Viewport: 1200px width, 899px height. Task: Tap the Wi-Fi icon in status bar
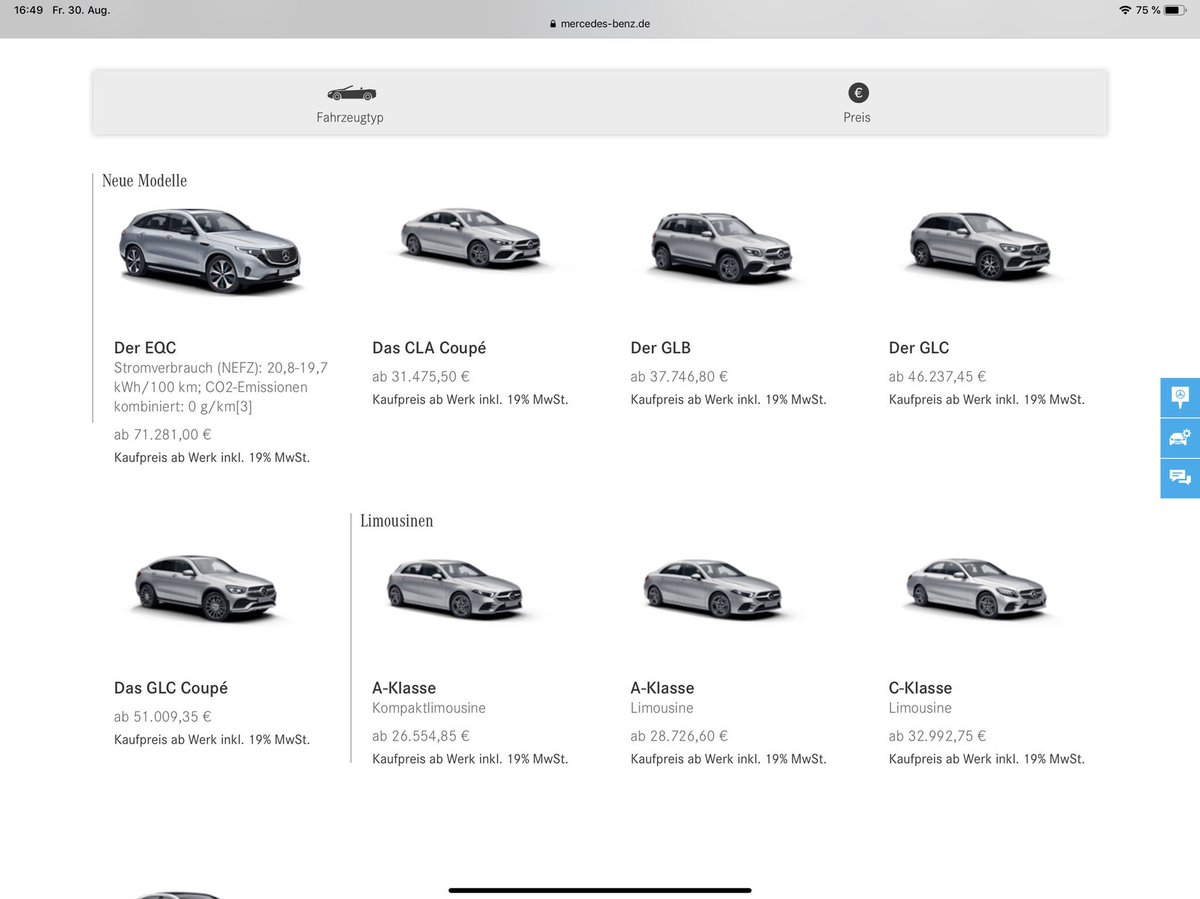(x=1125, y=10)
